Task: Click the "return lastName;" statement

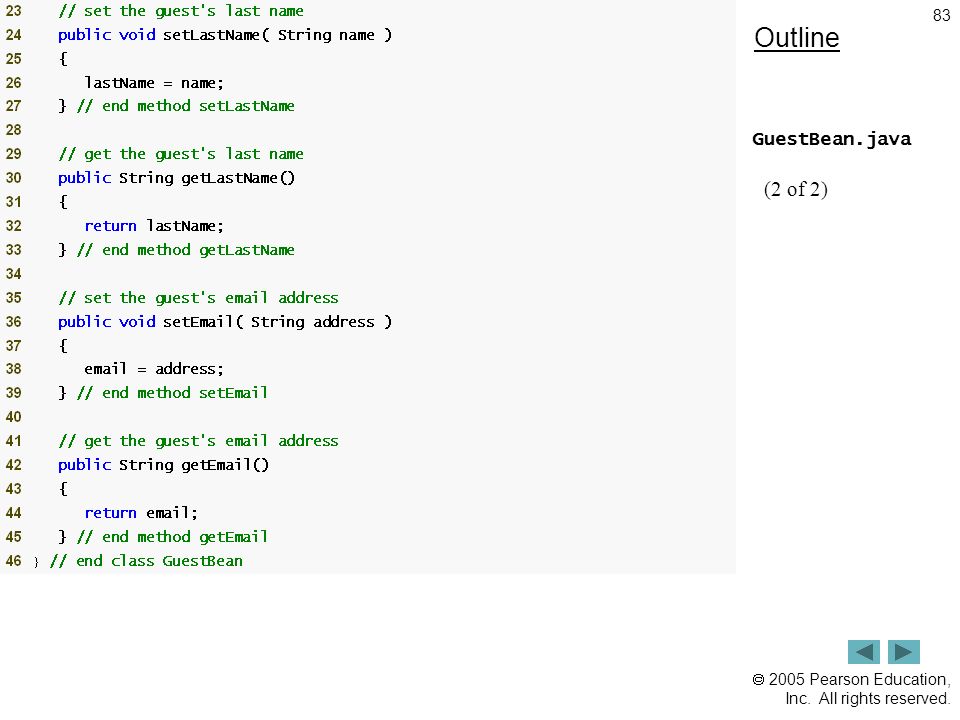Action: pos(154,226)
